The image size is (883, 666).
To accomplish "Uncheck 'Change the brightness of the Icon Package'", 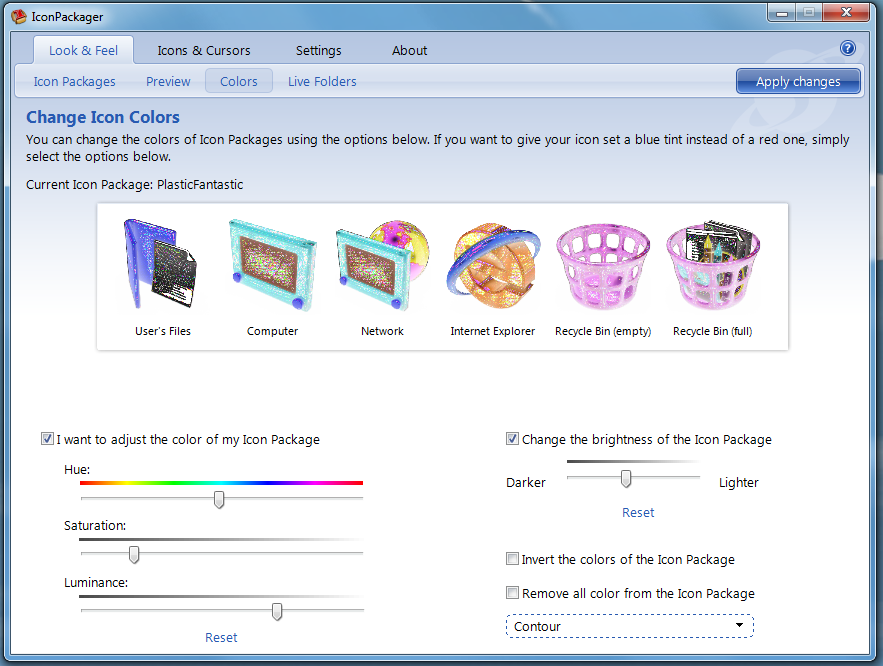I will coord(512,438).
